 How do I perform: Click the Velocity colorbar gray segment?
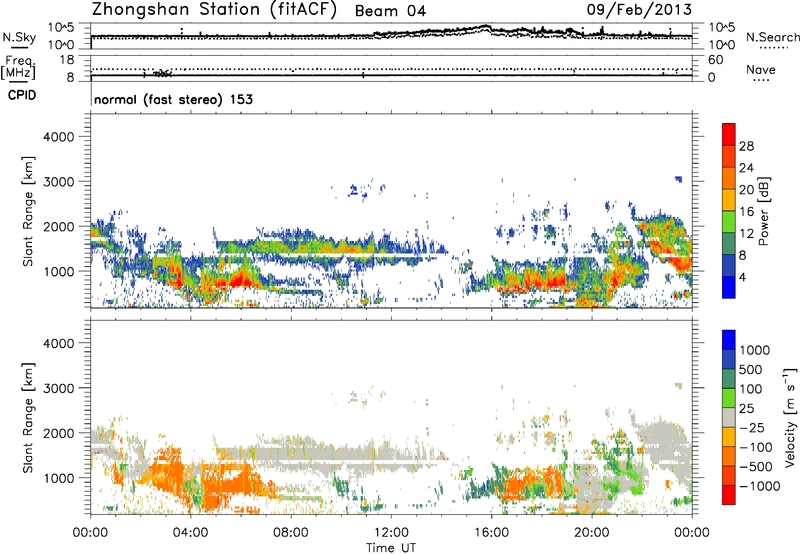(729, 417)
